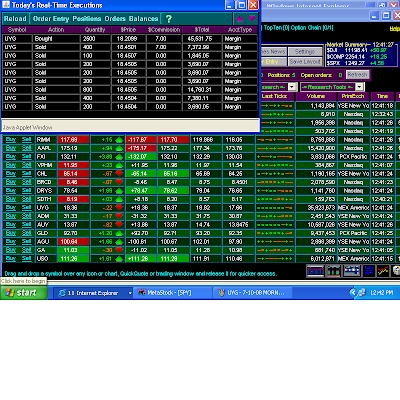Click the help question mark icon in Executions window
This screenshot has width=400, height=400.
click(169, 19)
